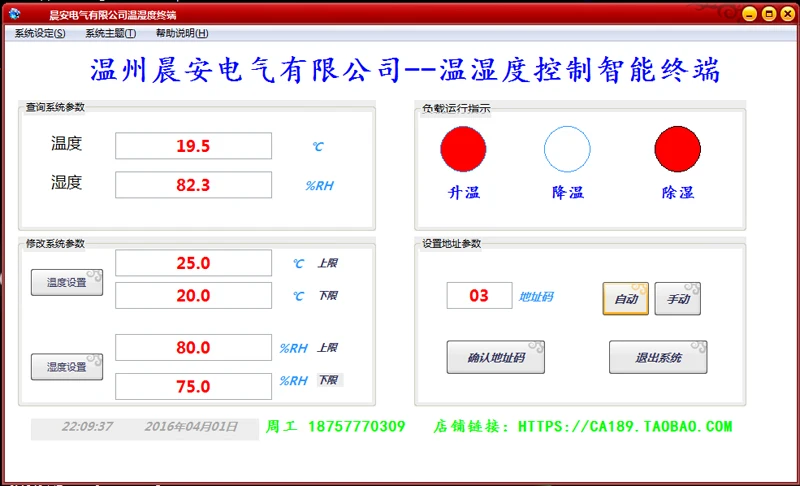Click the humidity reading field 82.3
The width and height of the screenshot is (800, 486).
tap(193, 185)
